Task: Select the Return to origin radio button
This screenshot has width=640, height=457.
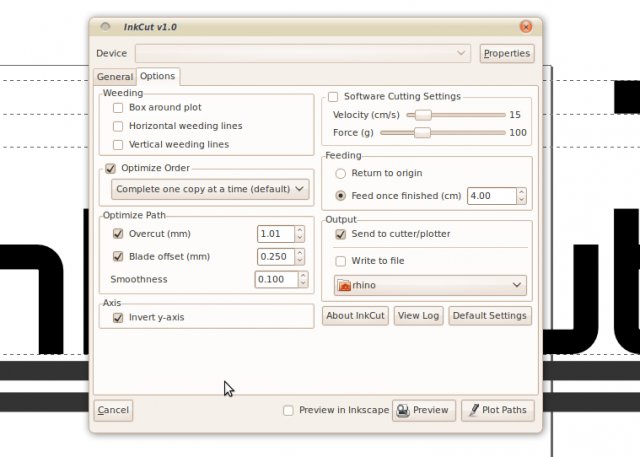Action: point(340,173)
